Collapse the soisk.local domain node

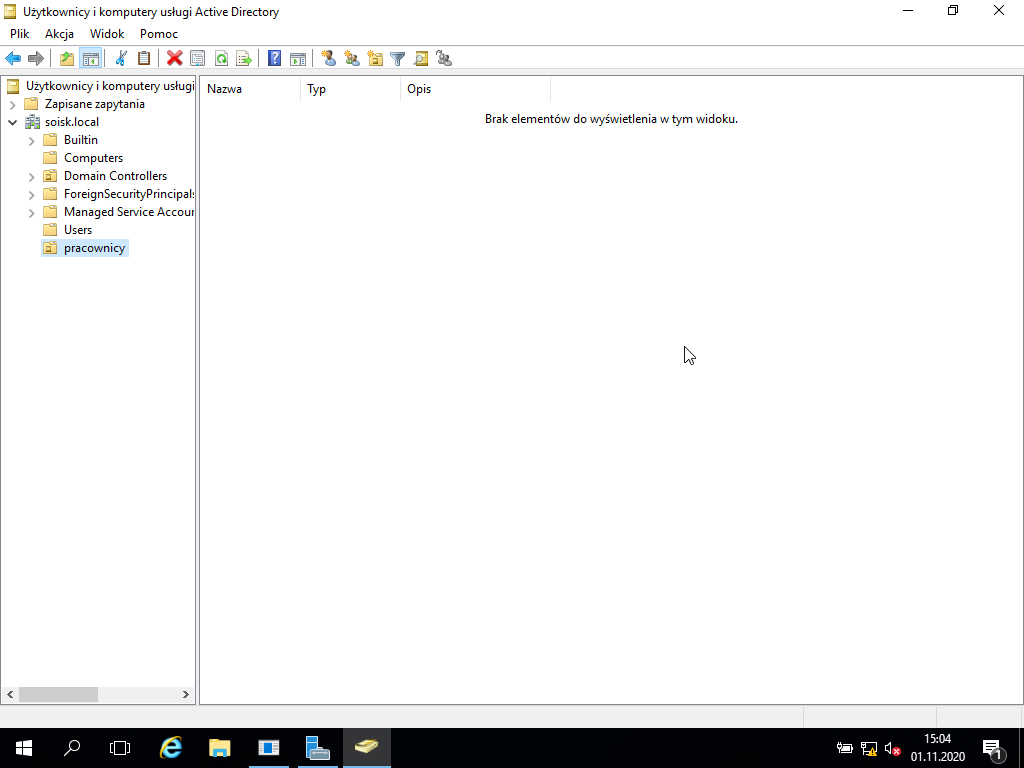click(x=12, y=122)
